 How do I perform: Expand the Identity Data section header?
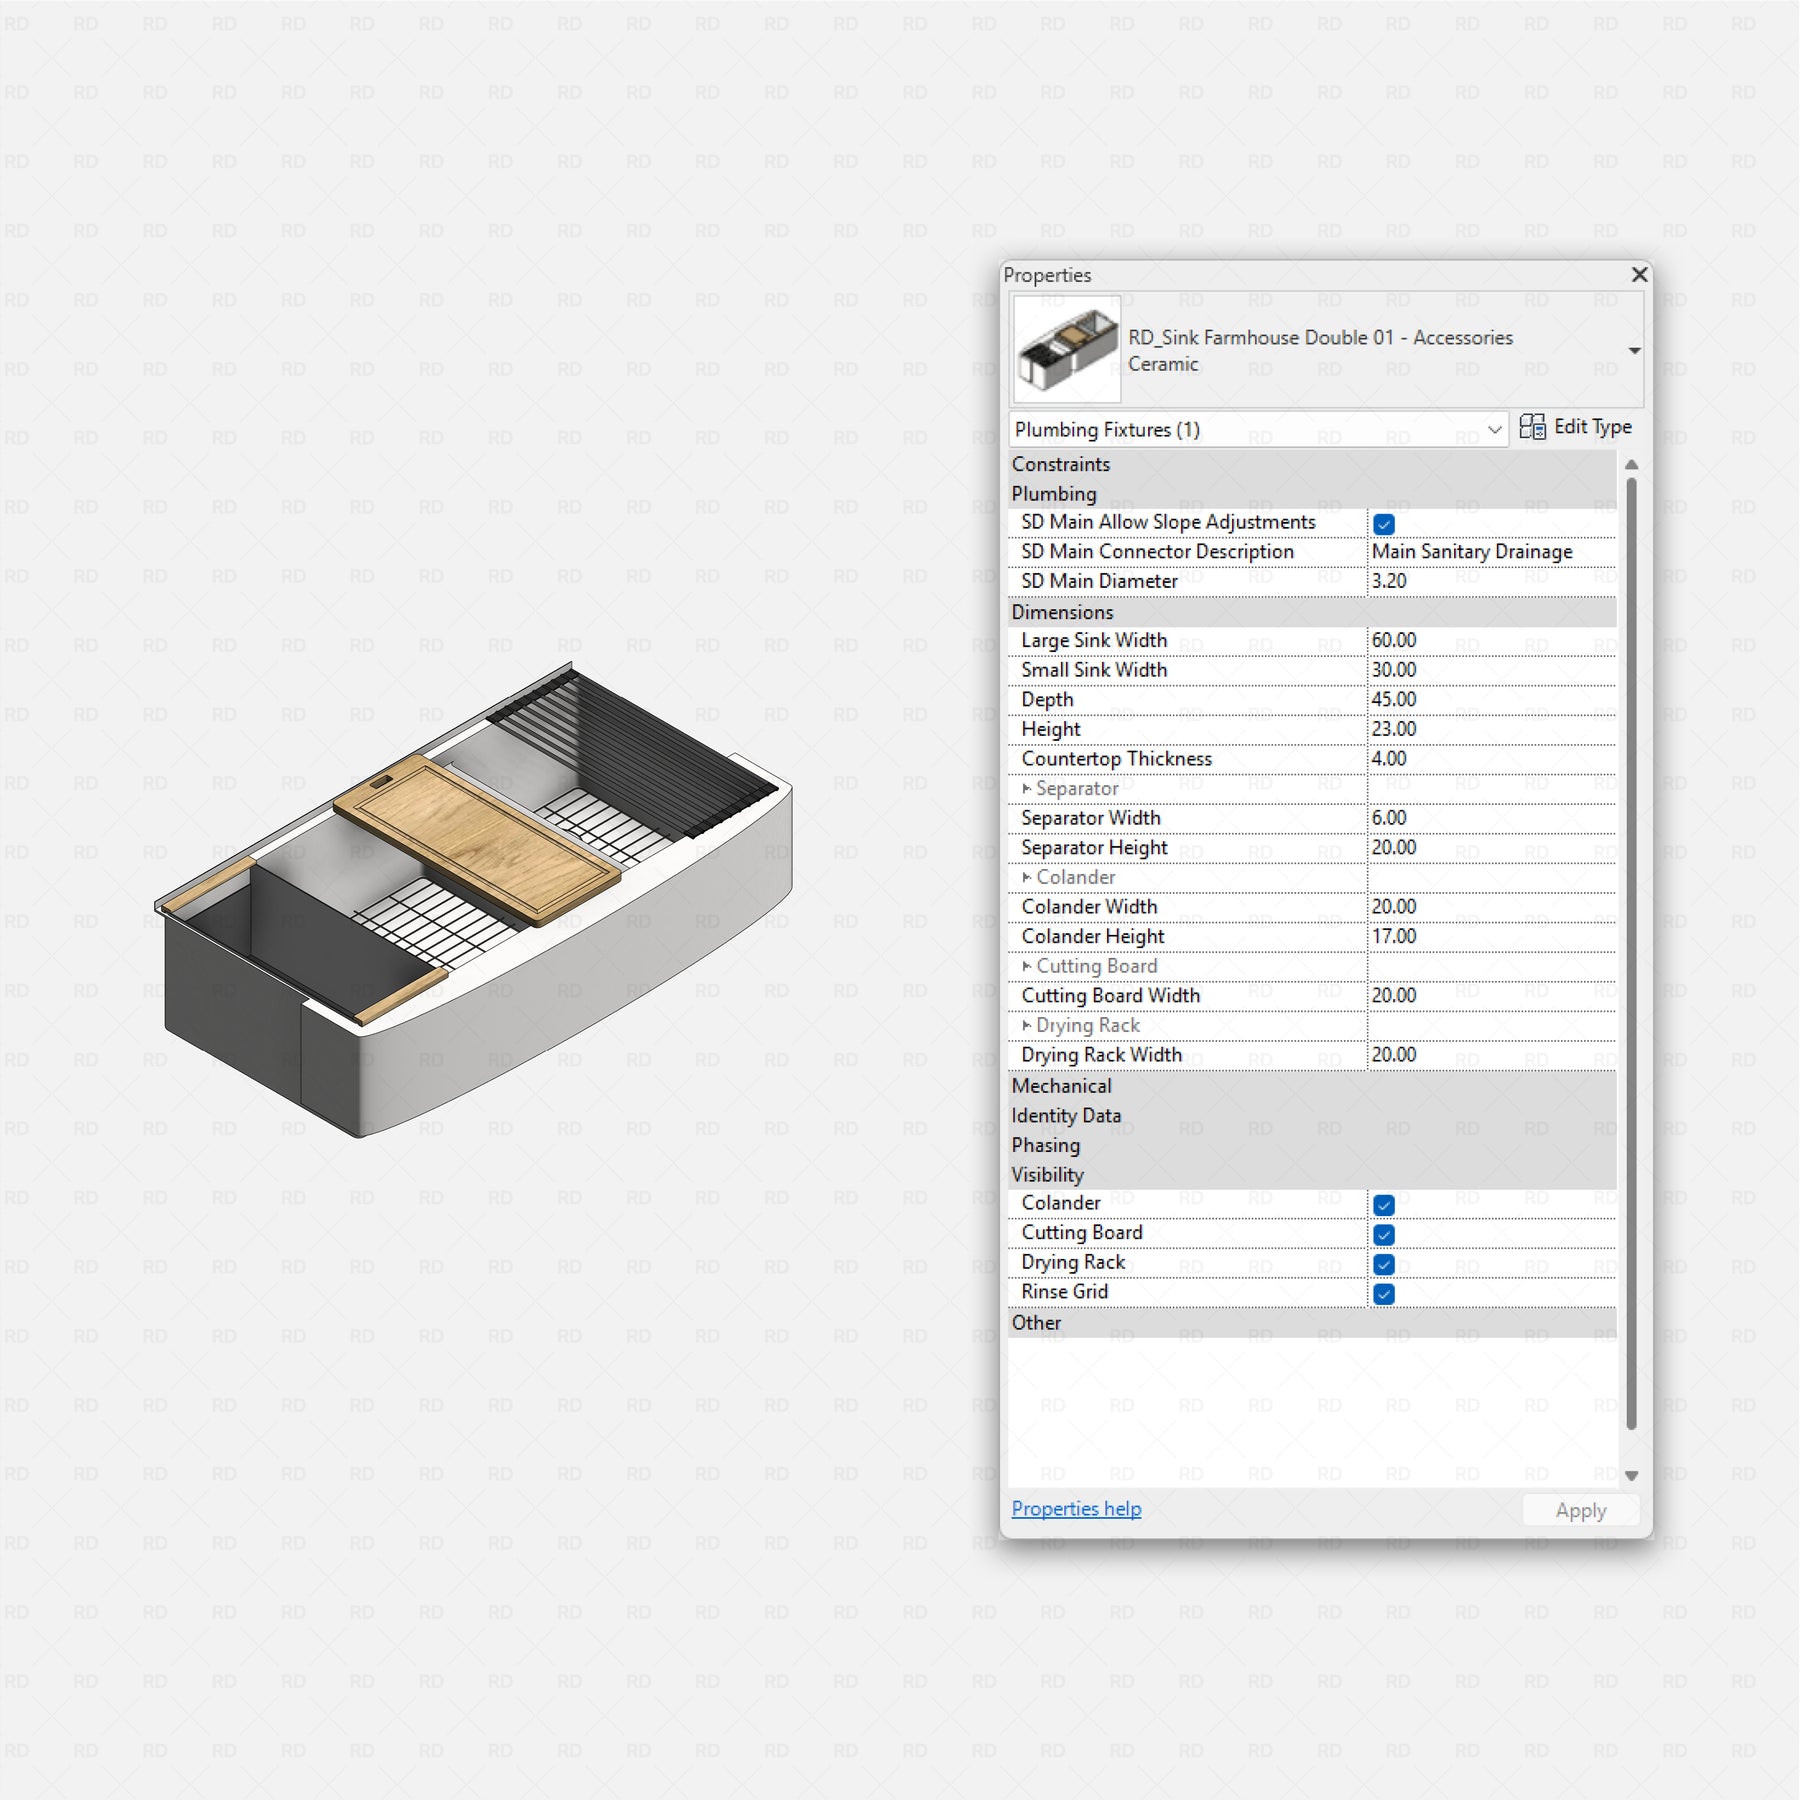[x=1066, y=1115]
